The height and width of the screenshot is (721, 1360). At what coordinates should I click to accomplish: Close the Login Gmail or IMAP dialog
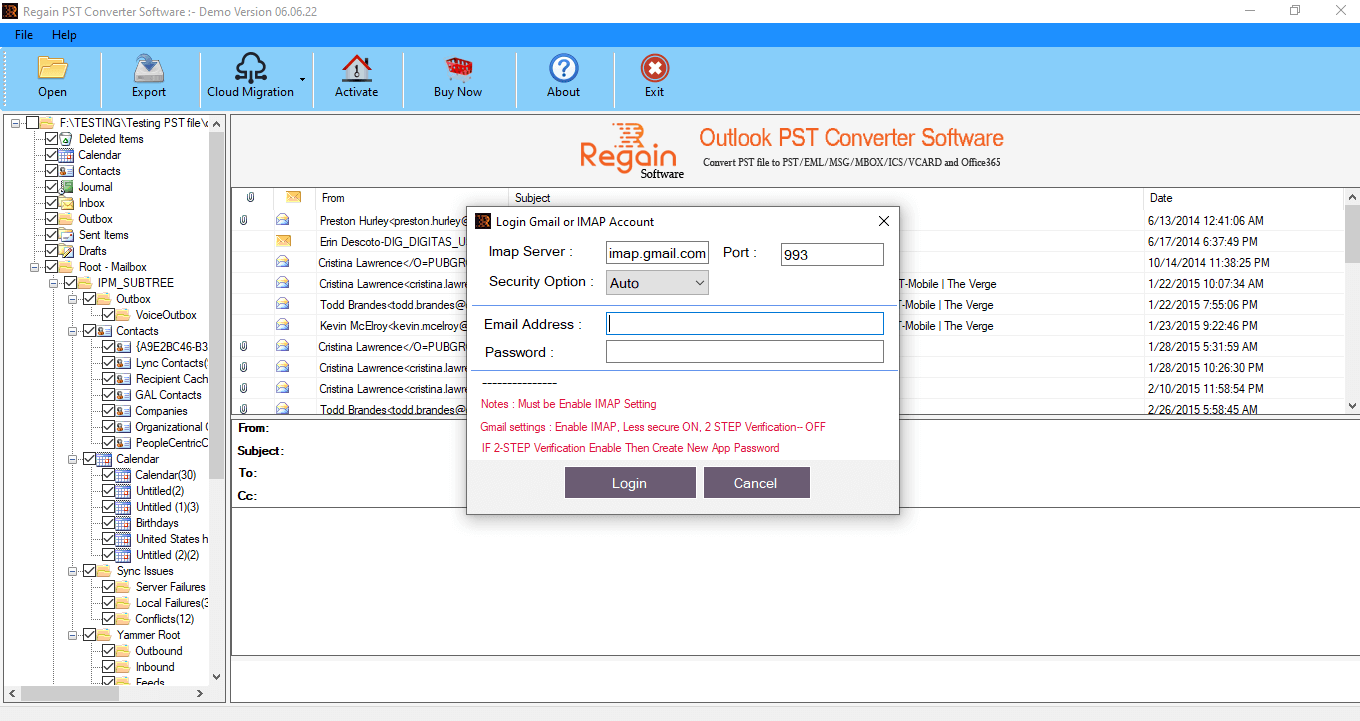click(x=884, y=221)
